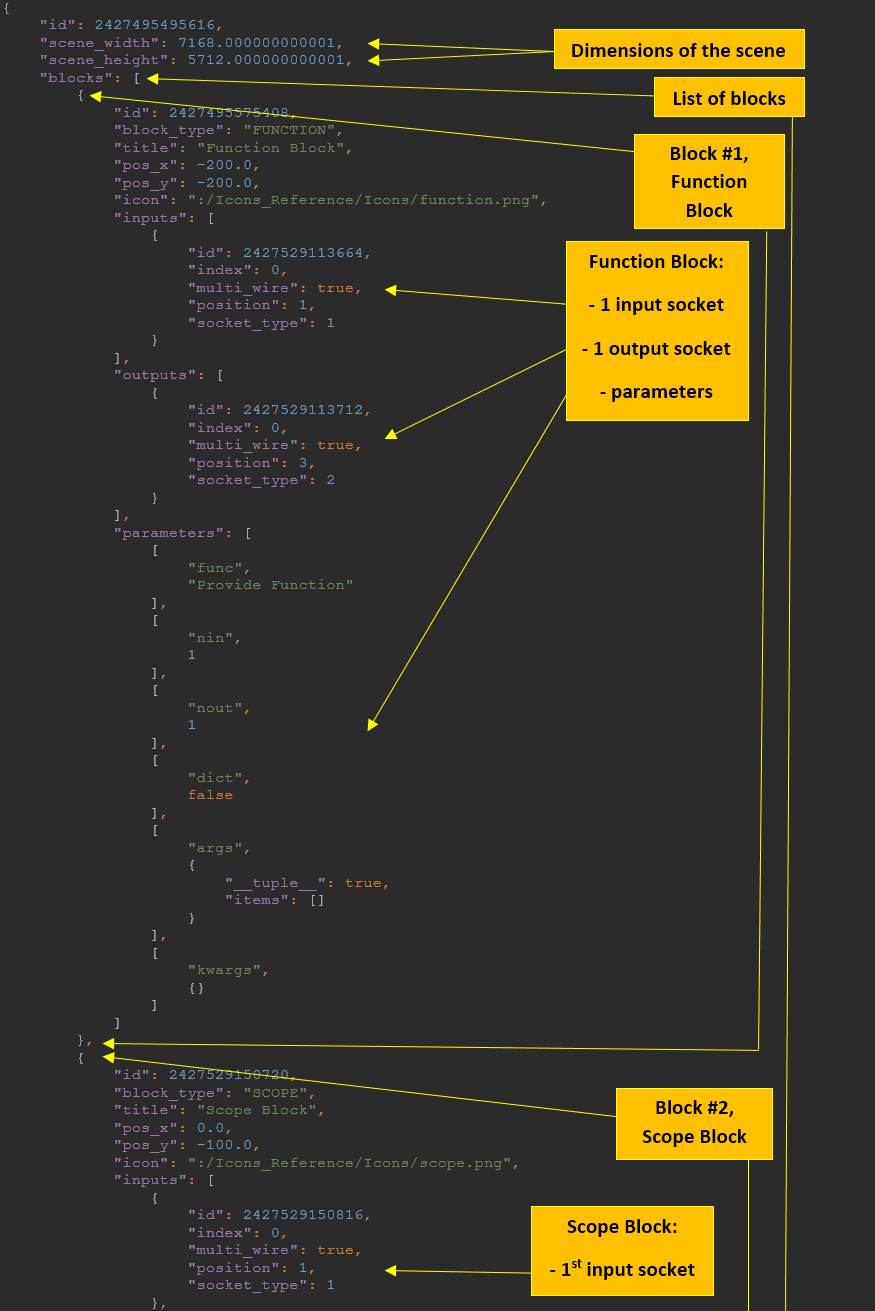875x1311 pixels.
Task: Click the "func" parameter name
Action: [x=216, y=568]
